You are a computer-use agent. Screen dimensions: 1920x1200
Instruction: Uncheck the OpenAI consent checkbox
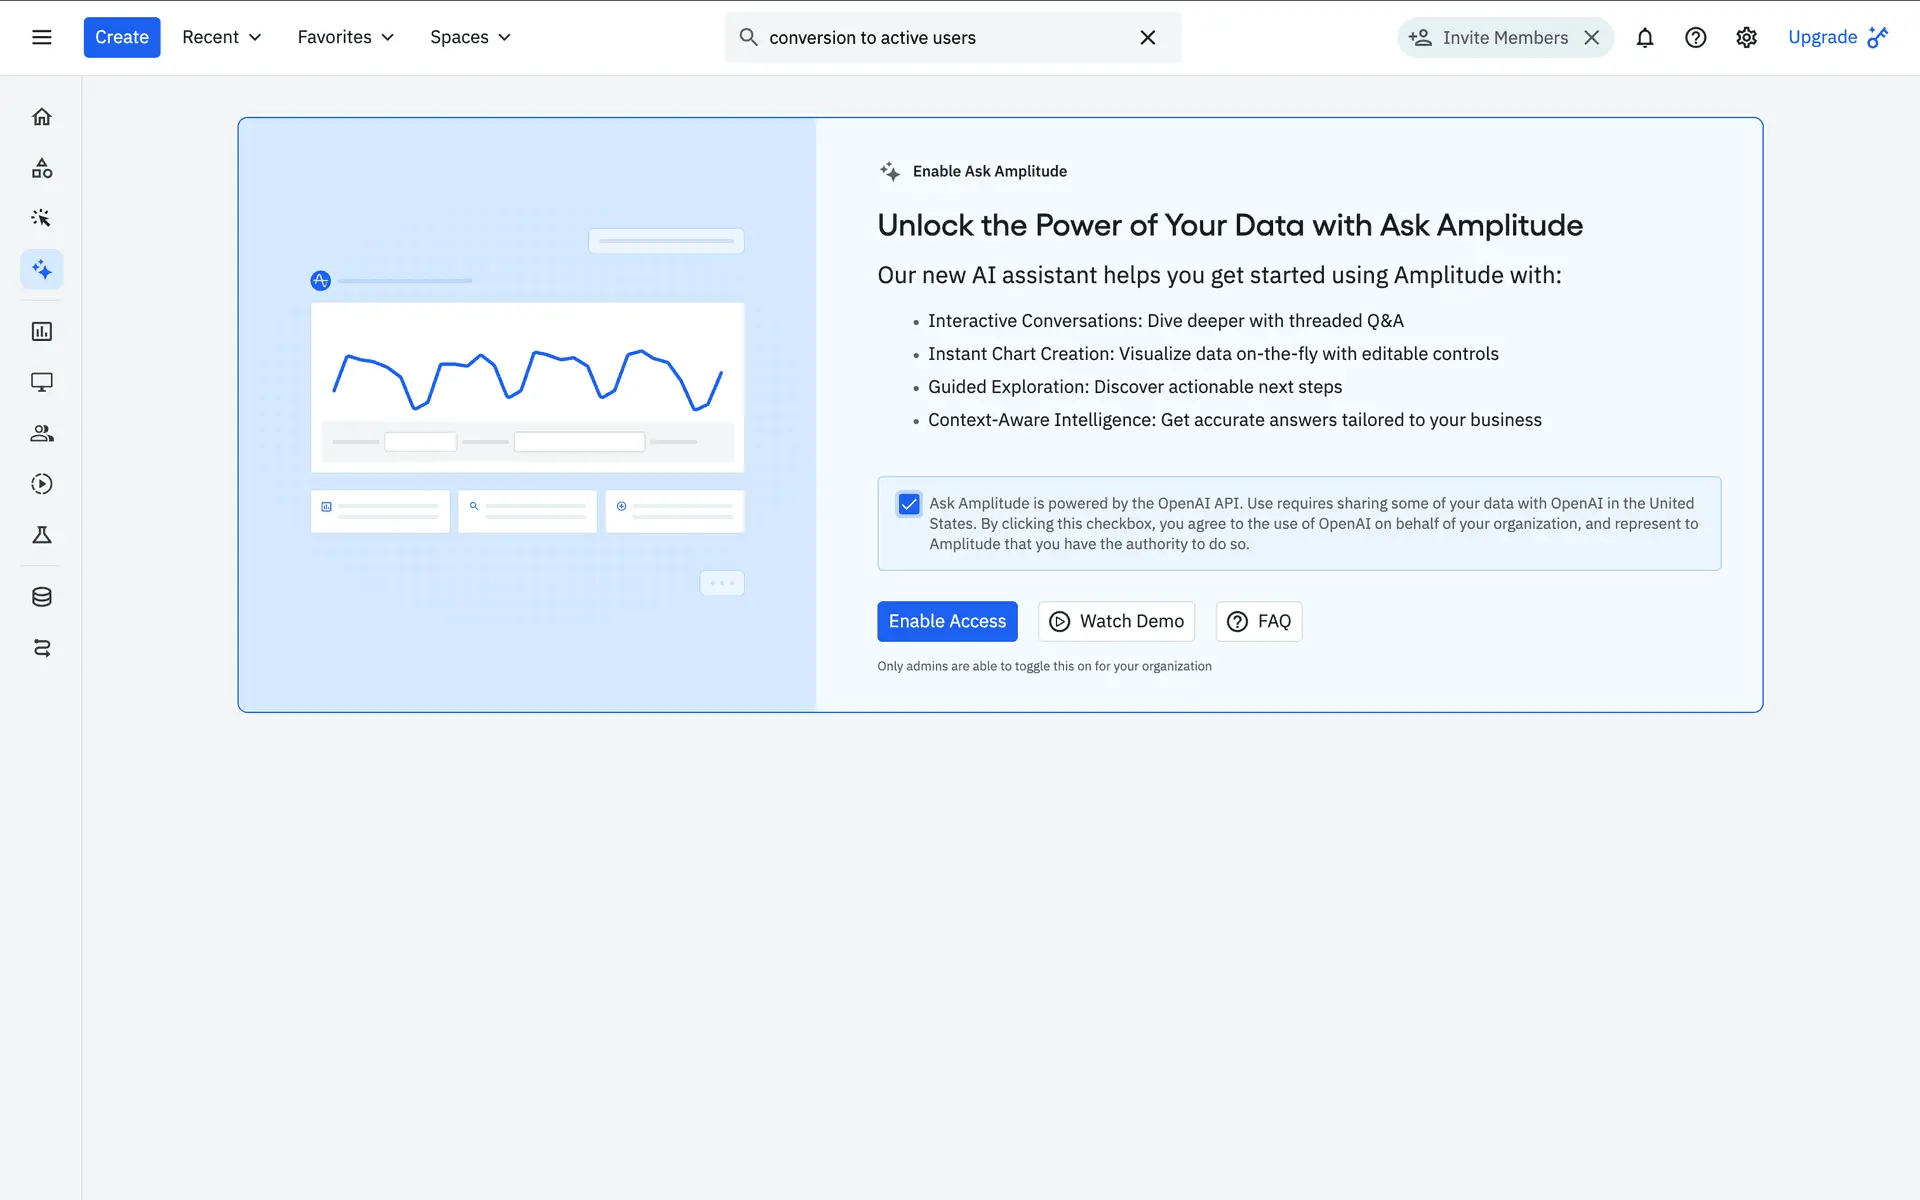(908, 504)
